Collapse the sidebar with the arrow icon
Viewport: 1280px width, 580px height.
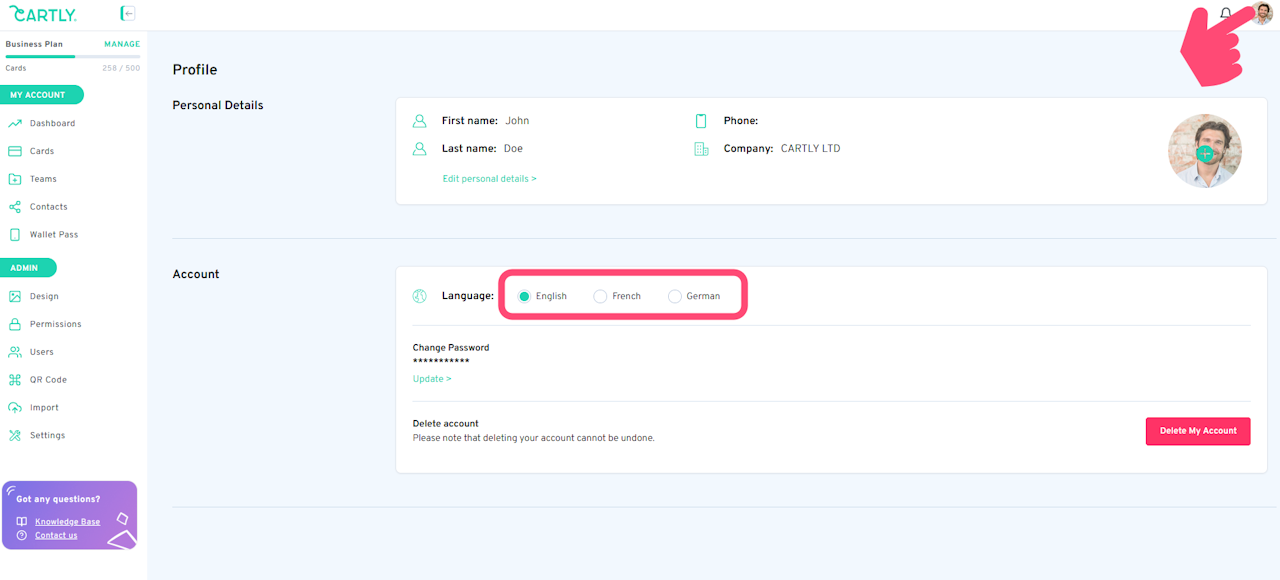128,13
